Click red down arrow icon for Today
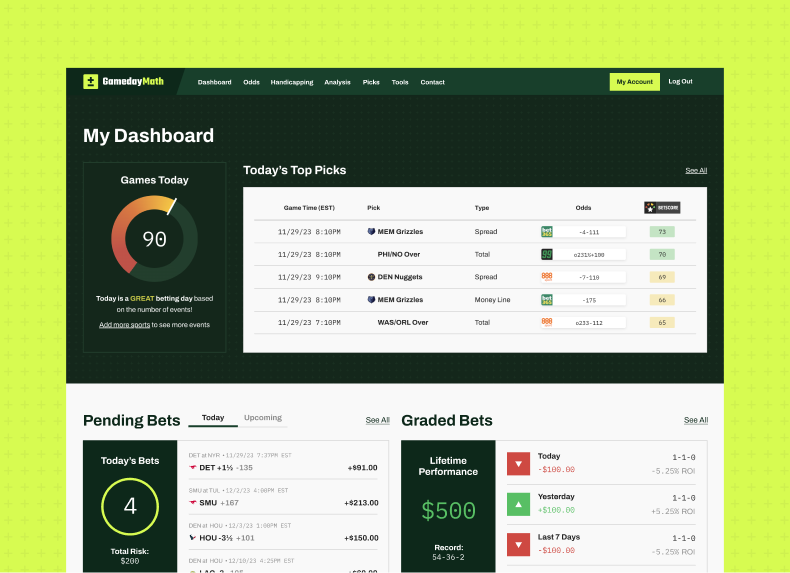The width and height of the screenshot is (790, 573). click(x=518, y=464)
